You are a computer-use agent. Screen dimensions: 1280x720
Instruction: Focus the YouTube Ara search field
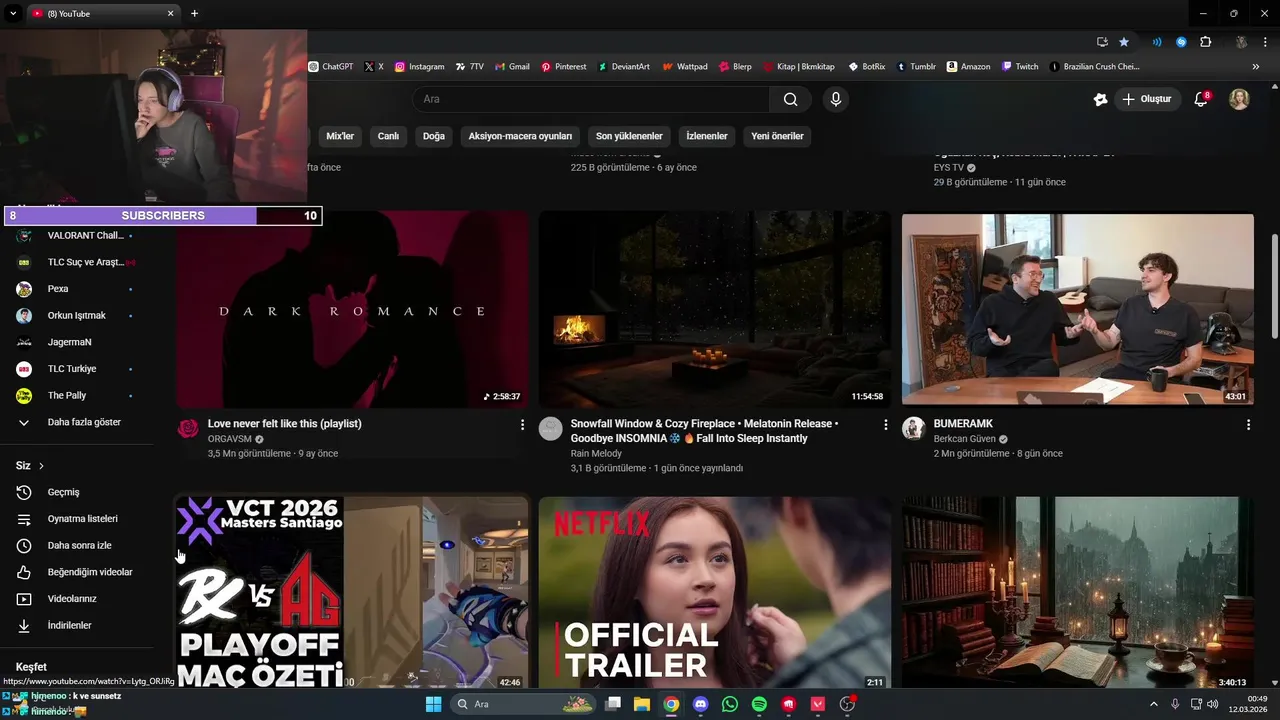coord(591,99)
